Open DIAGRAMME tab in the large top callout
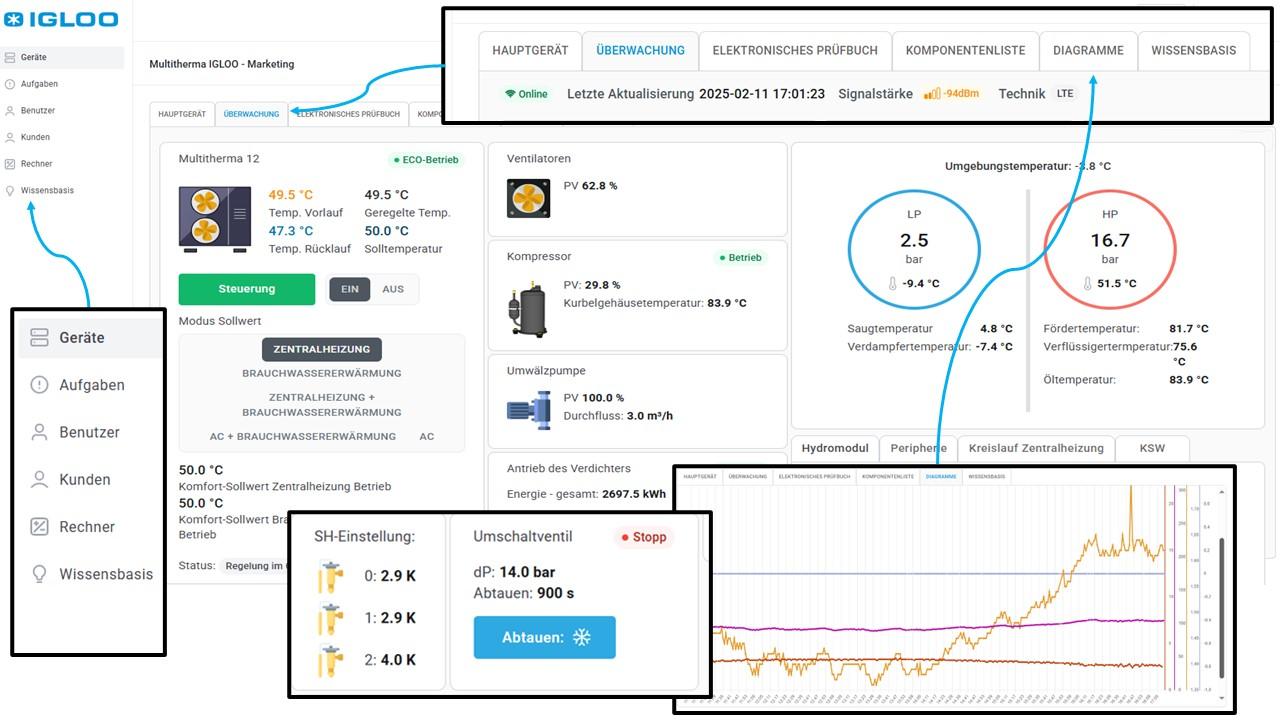 1088,50
